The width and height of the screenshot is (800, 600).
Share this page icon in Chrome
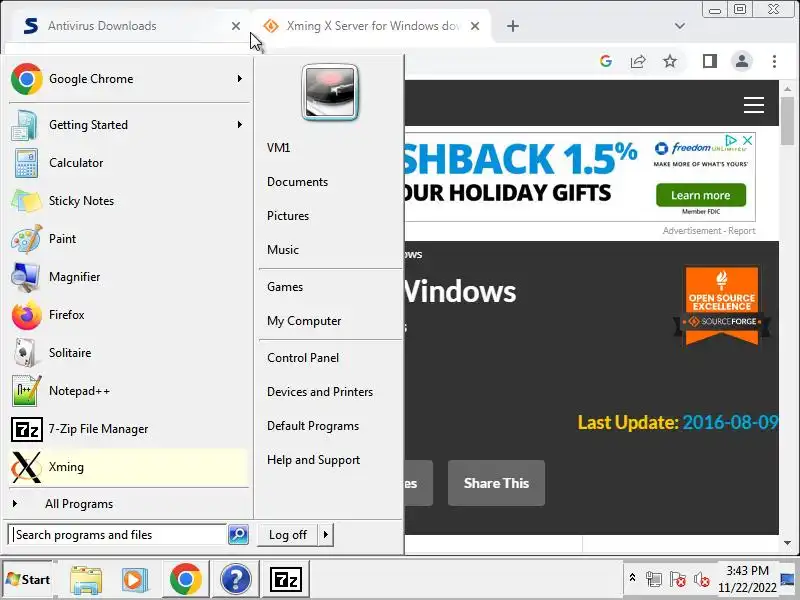(638, 61)
